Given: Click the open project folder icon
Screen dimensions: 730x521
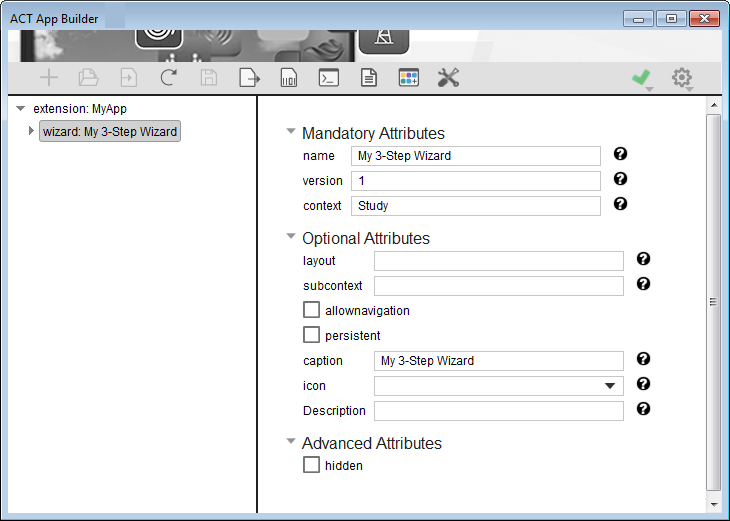Looking at the screenshot, I should (x=88, y=78).
